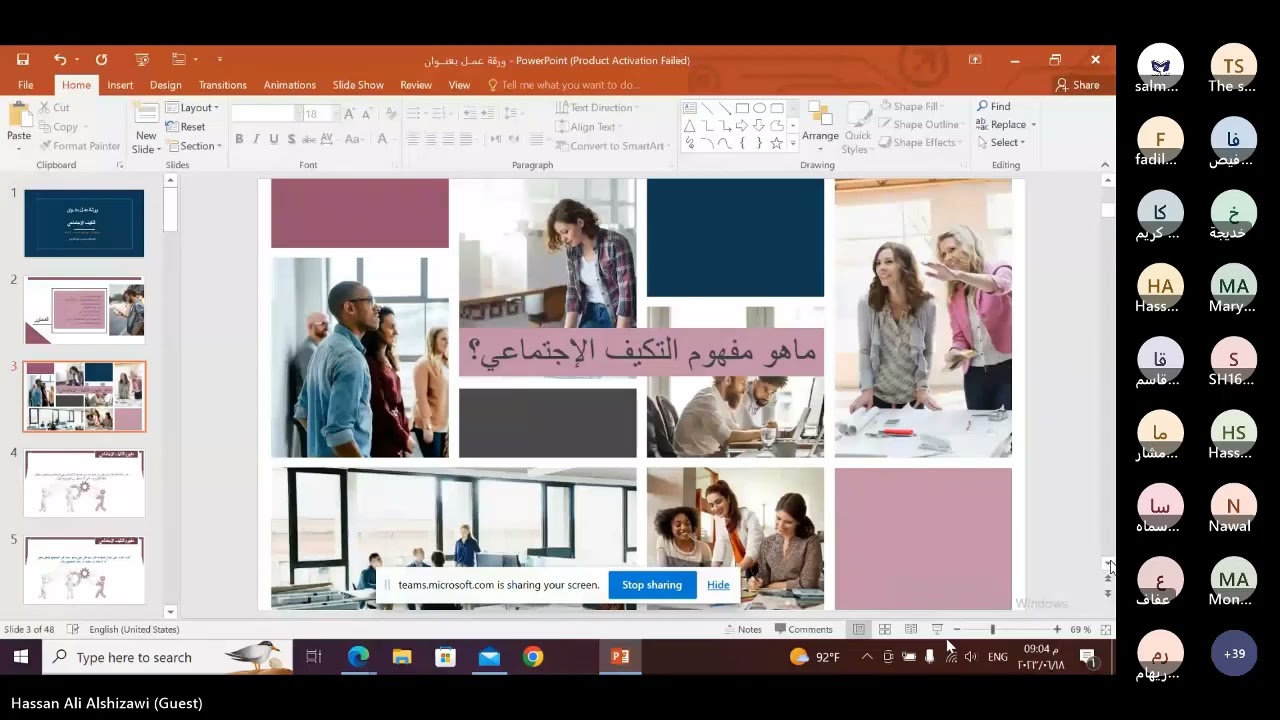Viewport: 1280px width, 720px height.
Task: Click the Increase Font Size icon
Action: (x=349, y=114)
